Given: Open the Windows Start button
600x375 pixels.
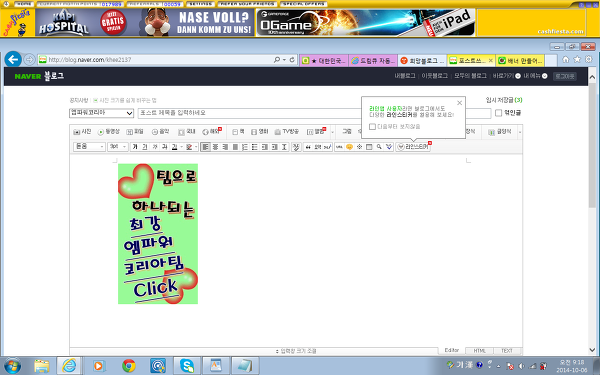Looking at the screenshot, I should click(12, 366).
